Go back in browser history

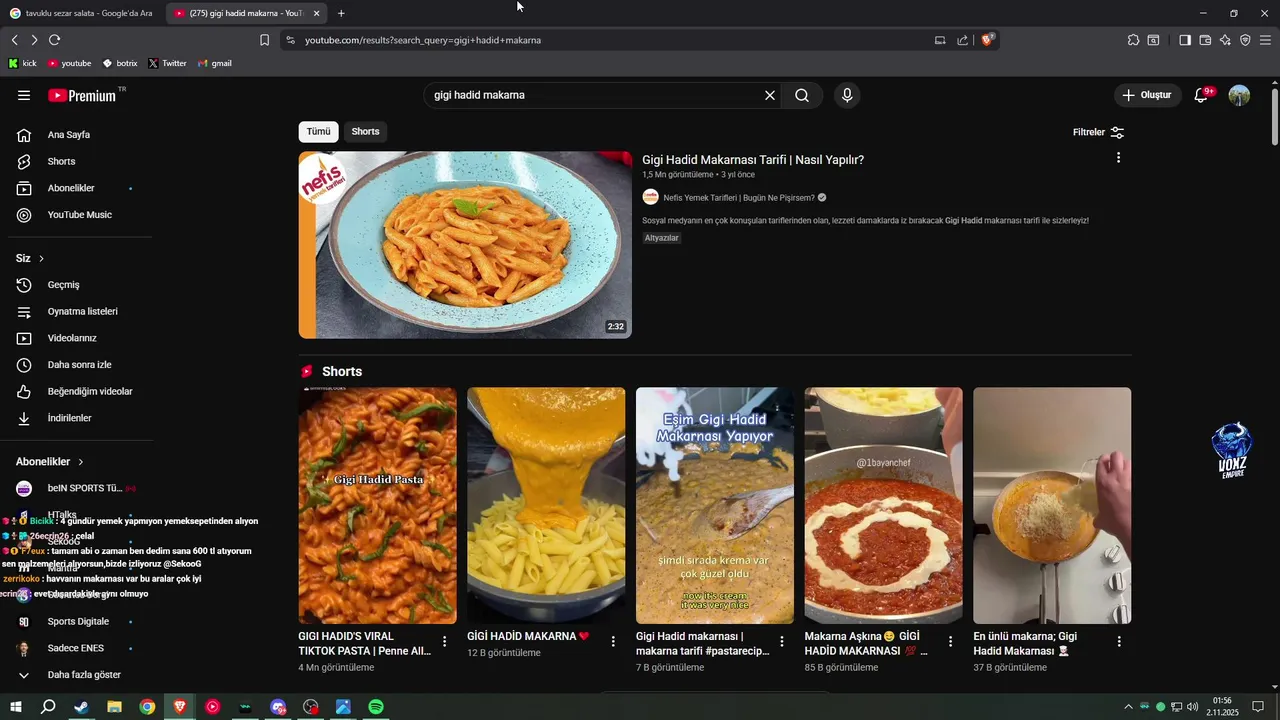pyautogui.click(x=14, y=40)
